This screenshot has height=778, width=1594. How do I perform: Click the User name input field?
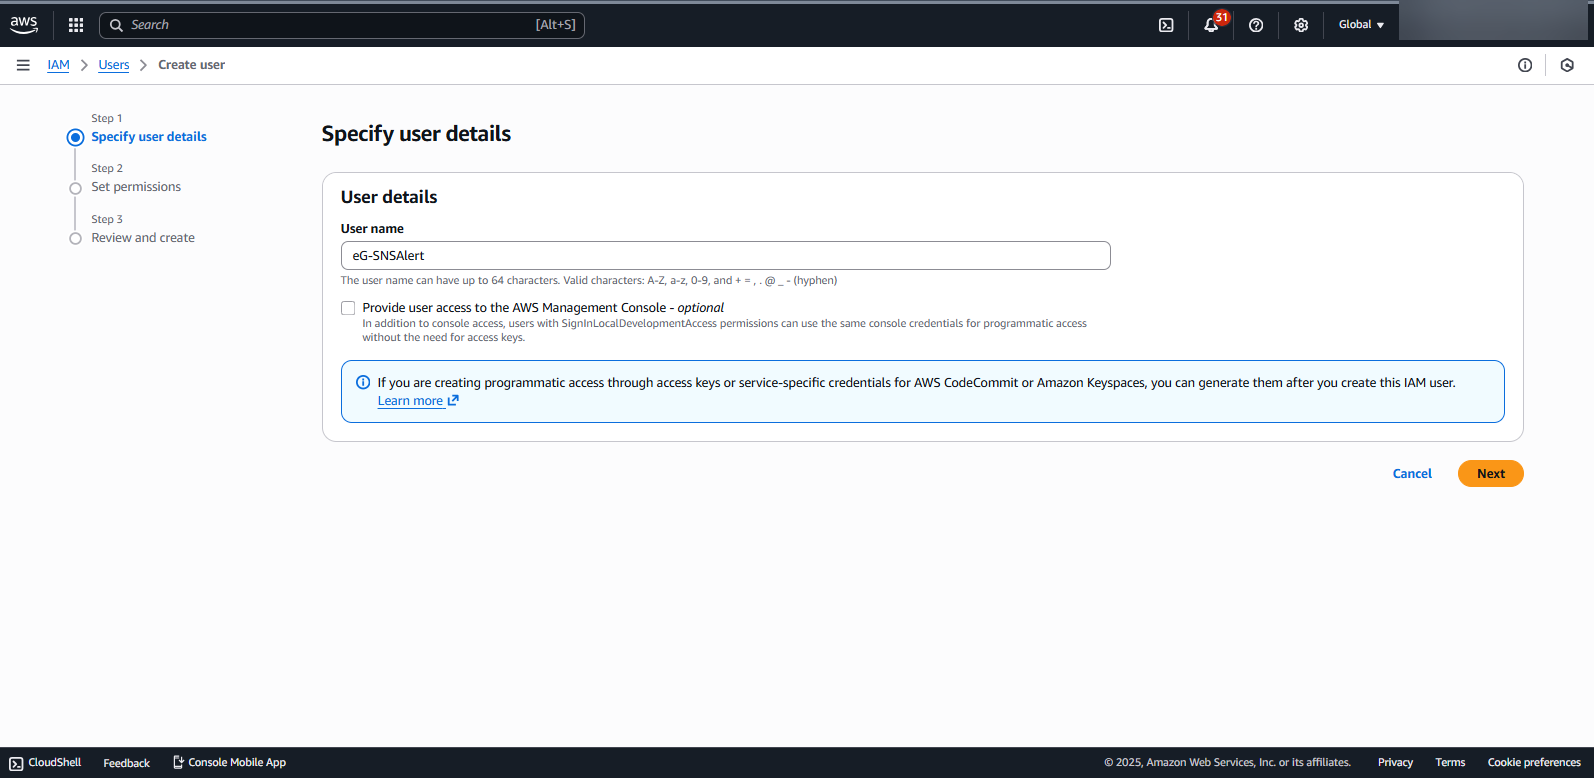725,256
